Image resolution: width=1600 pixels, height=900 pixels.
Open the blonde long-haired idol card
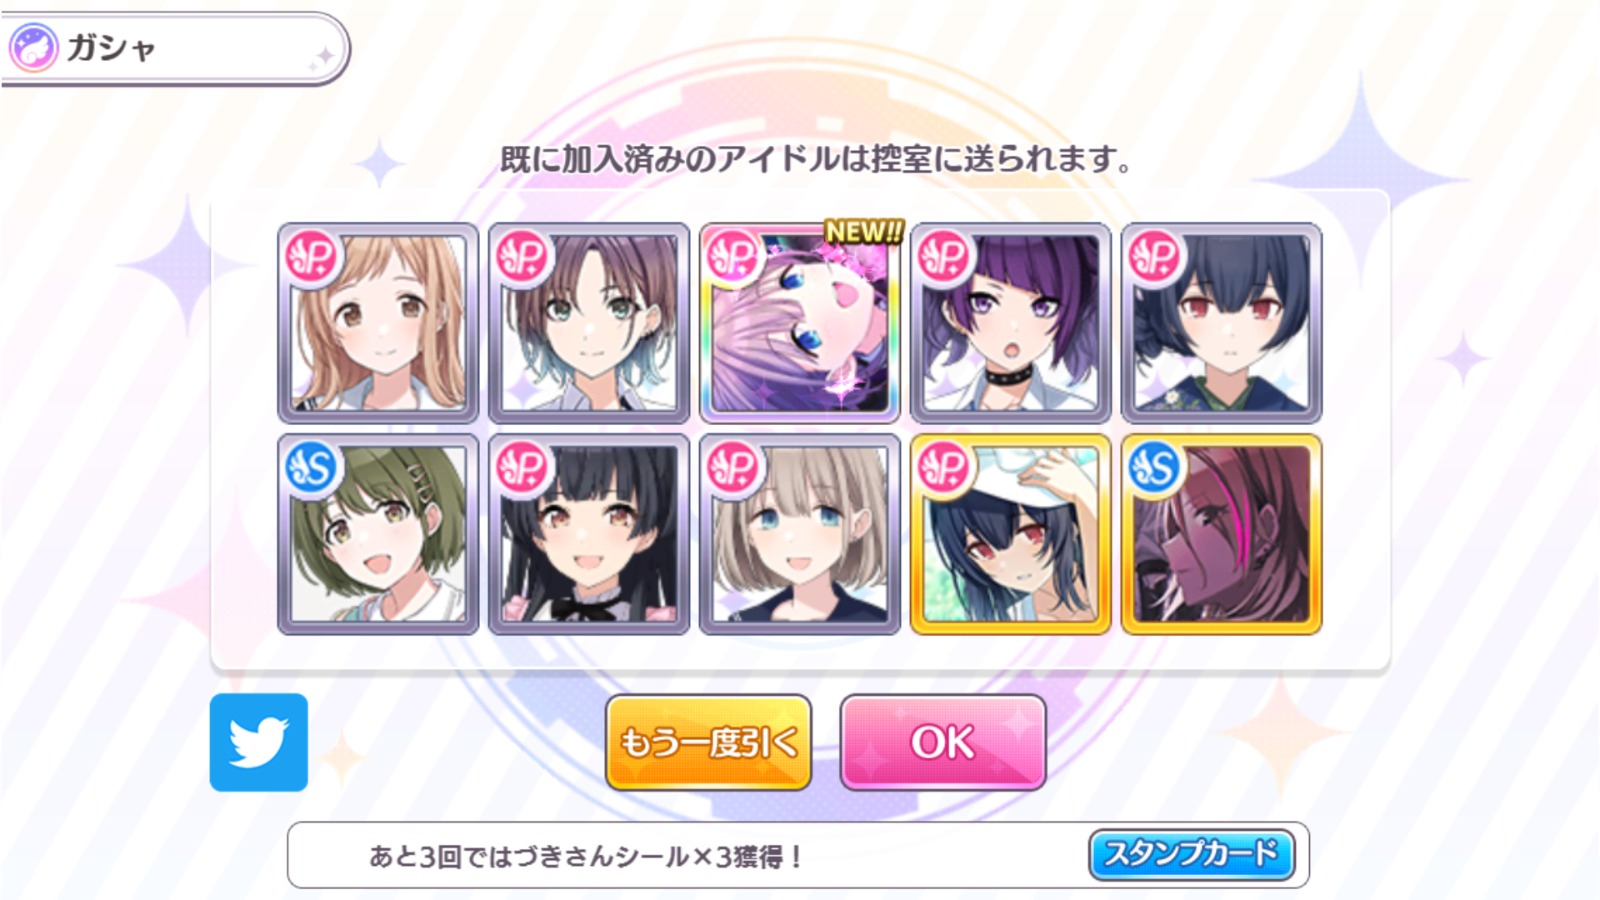pos(378,323)
